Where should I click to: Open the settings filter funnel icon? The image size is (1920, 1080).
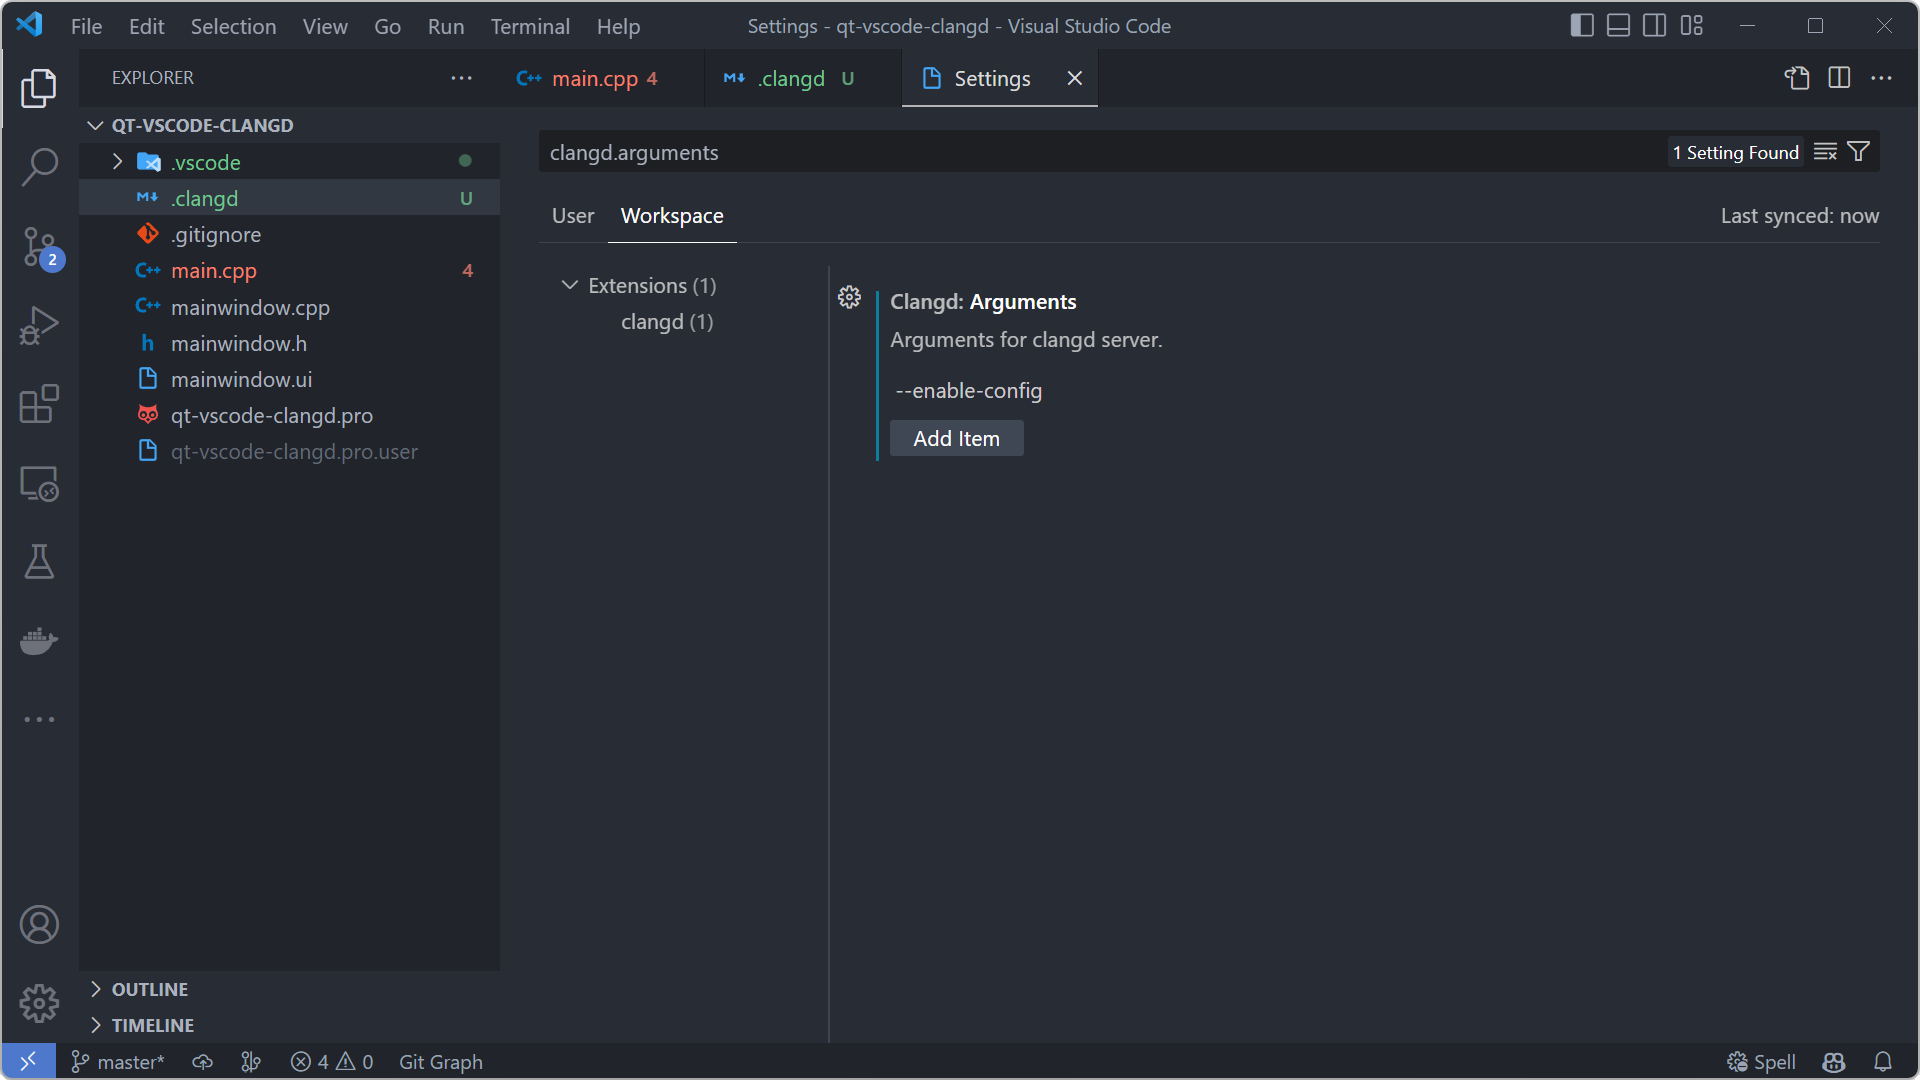1859,151
